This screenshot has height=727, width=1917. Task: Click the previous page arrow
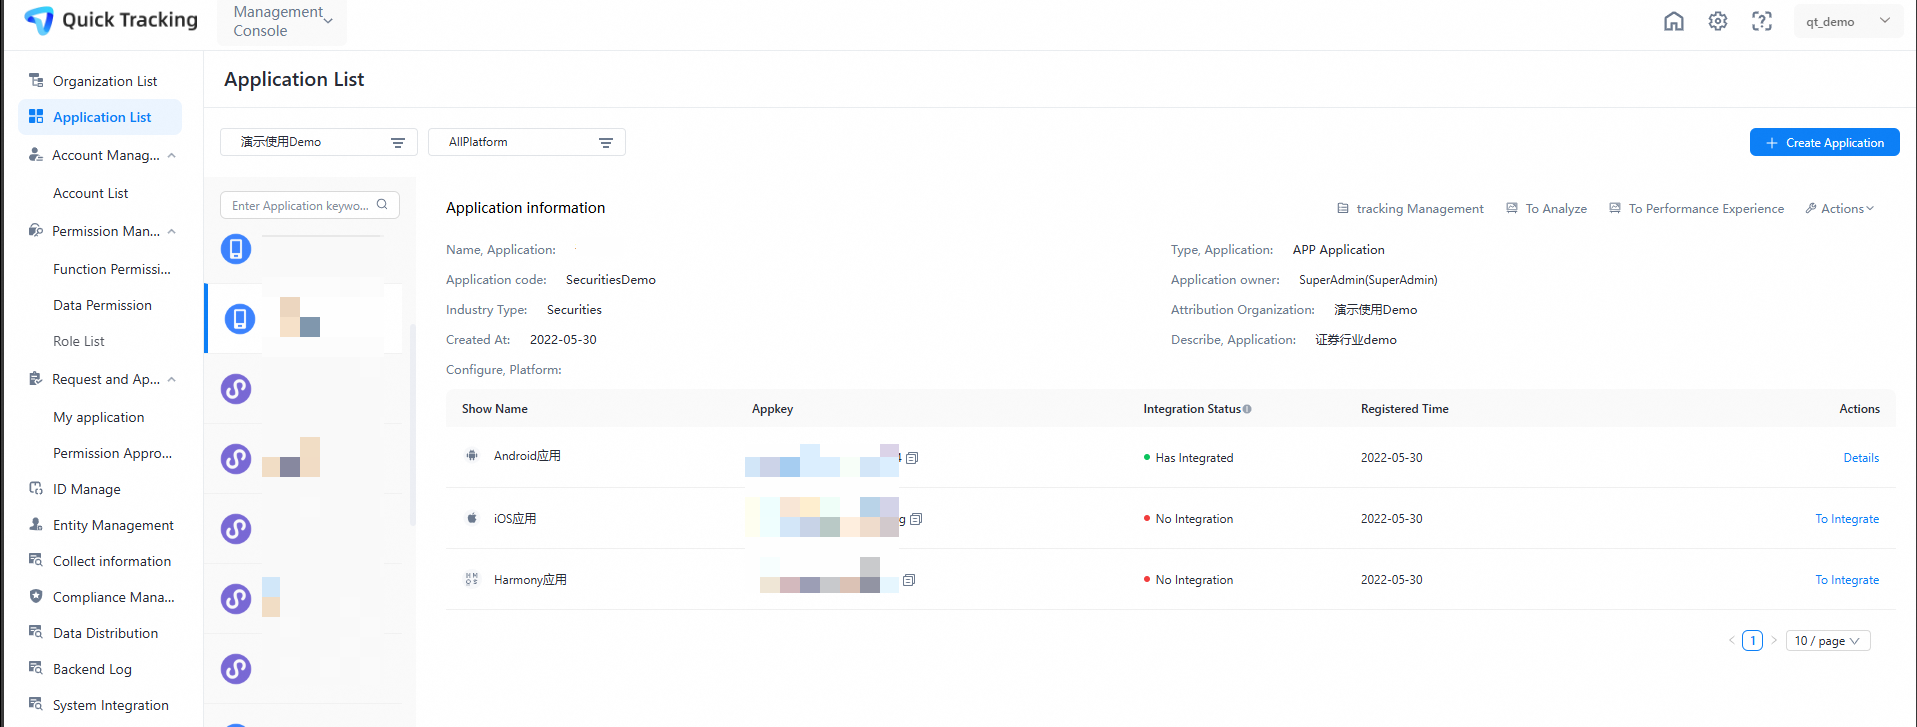click(1732, 641)
